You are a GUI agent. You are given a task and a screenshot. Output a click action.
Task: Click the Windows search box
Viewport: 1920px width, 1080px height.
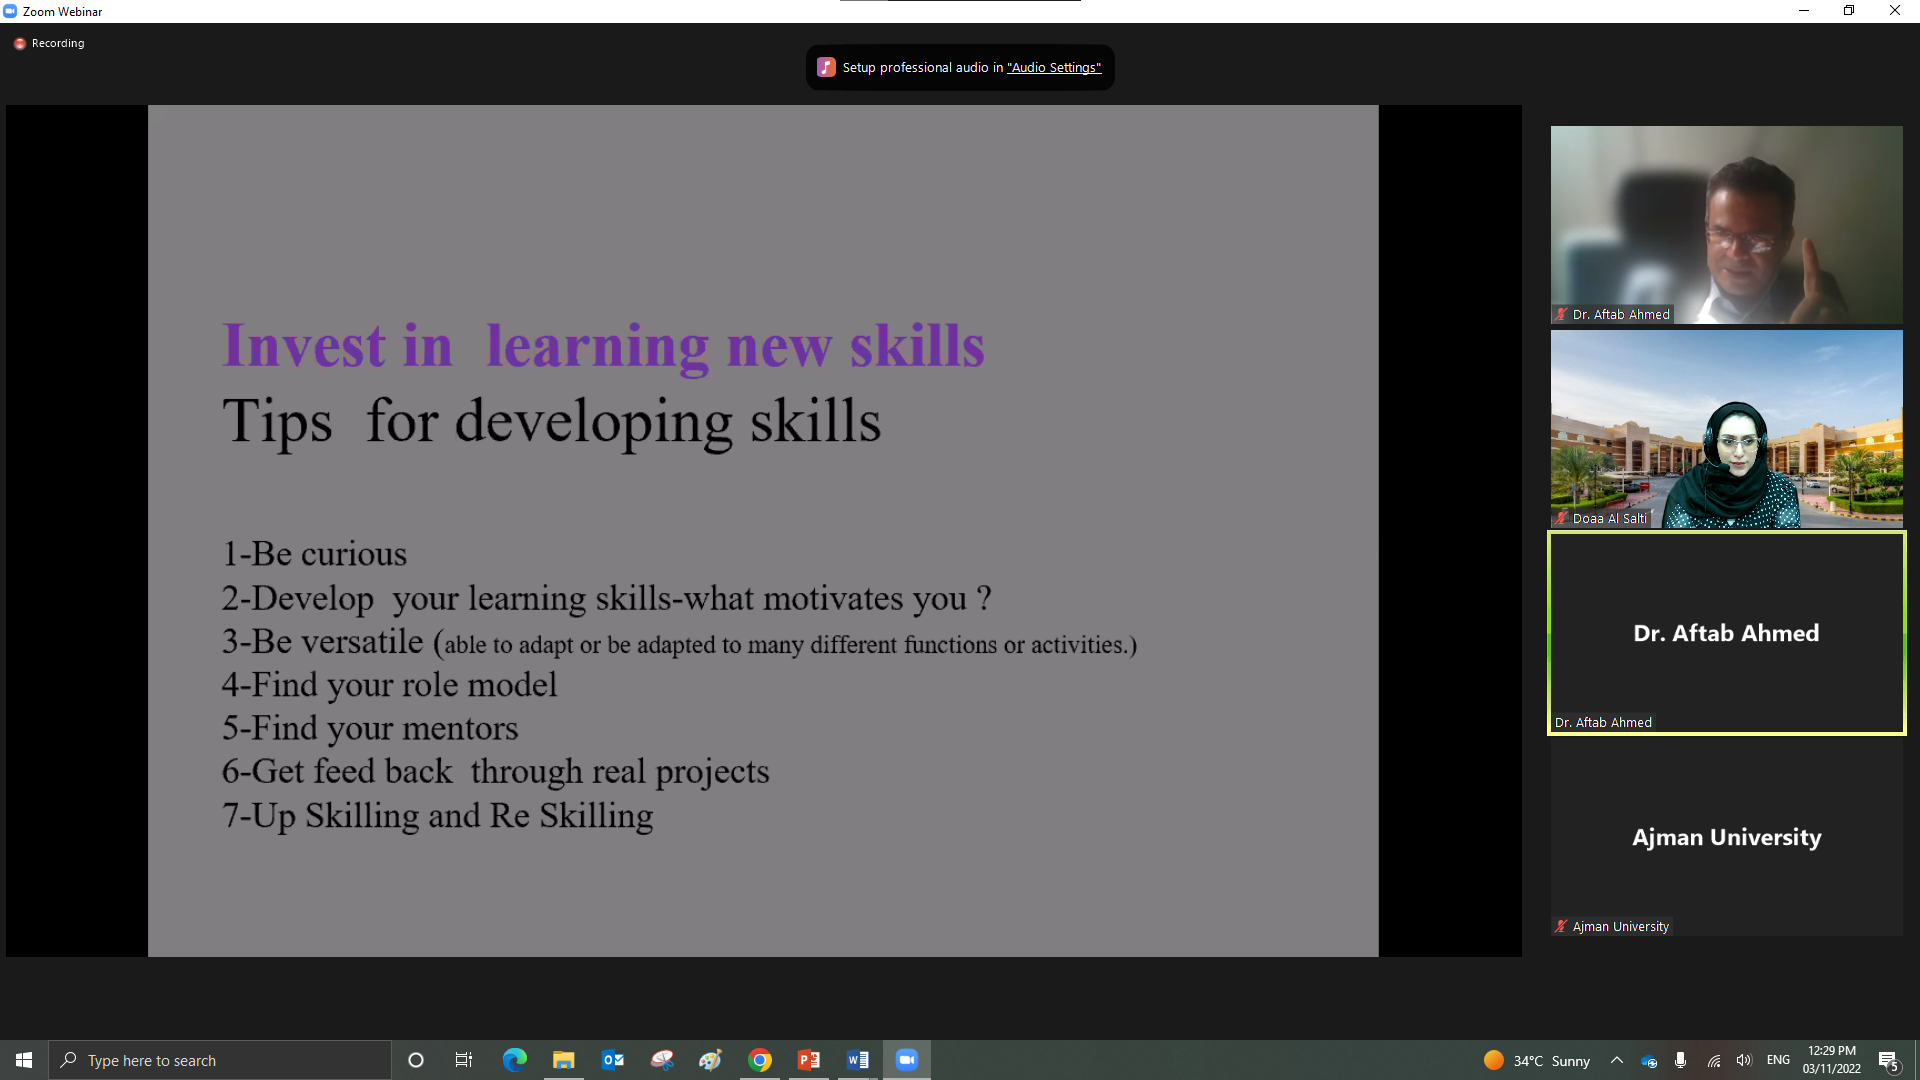tap(220, 1060)
